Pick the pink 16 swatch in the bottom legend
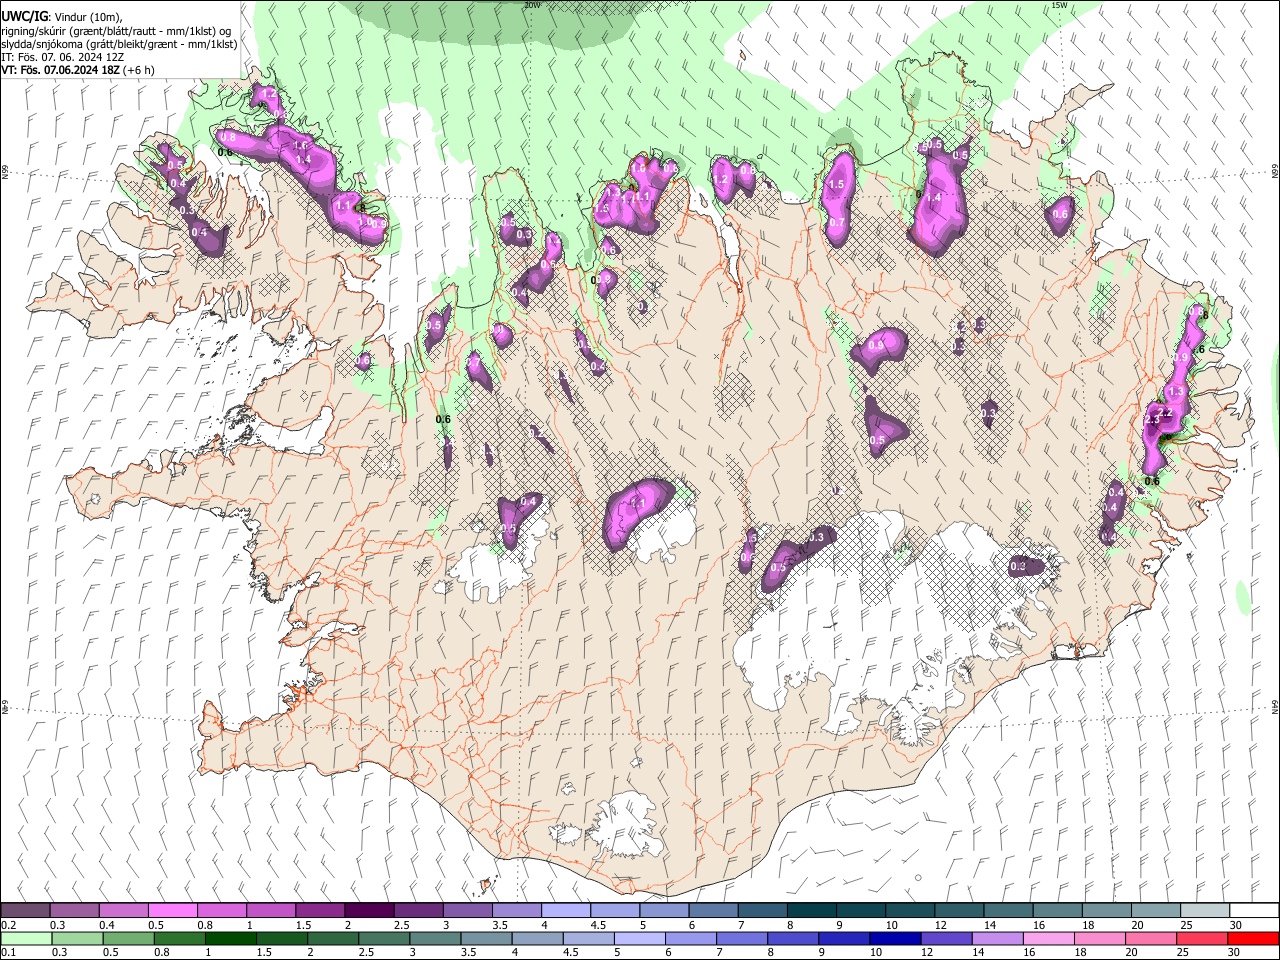This screenshot has height=960, width=1280. (1048, 939)
